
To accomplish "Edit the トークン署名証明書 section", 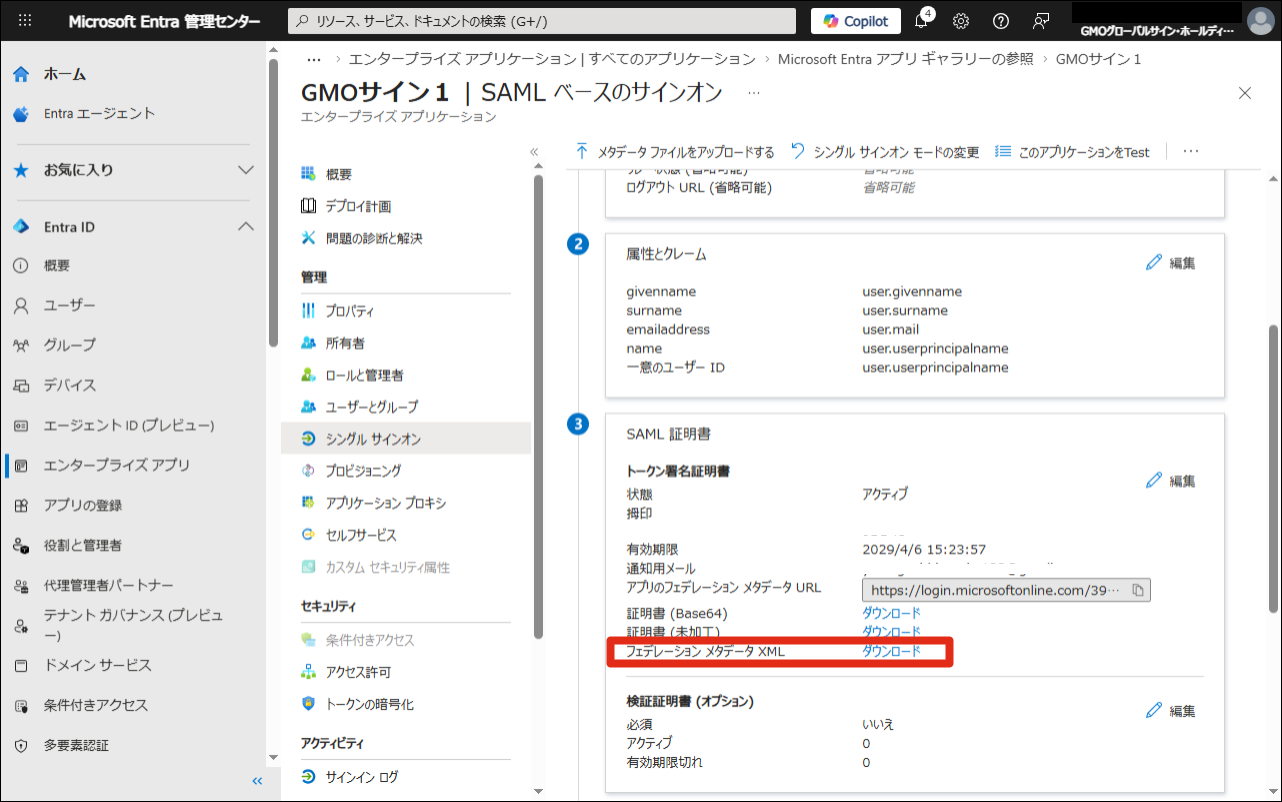I will coord(1171,481).
